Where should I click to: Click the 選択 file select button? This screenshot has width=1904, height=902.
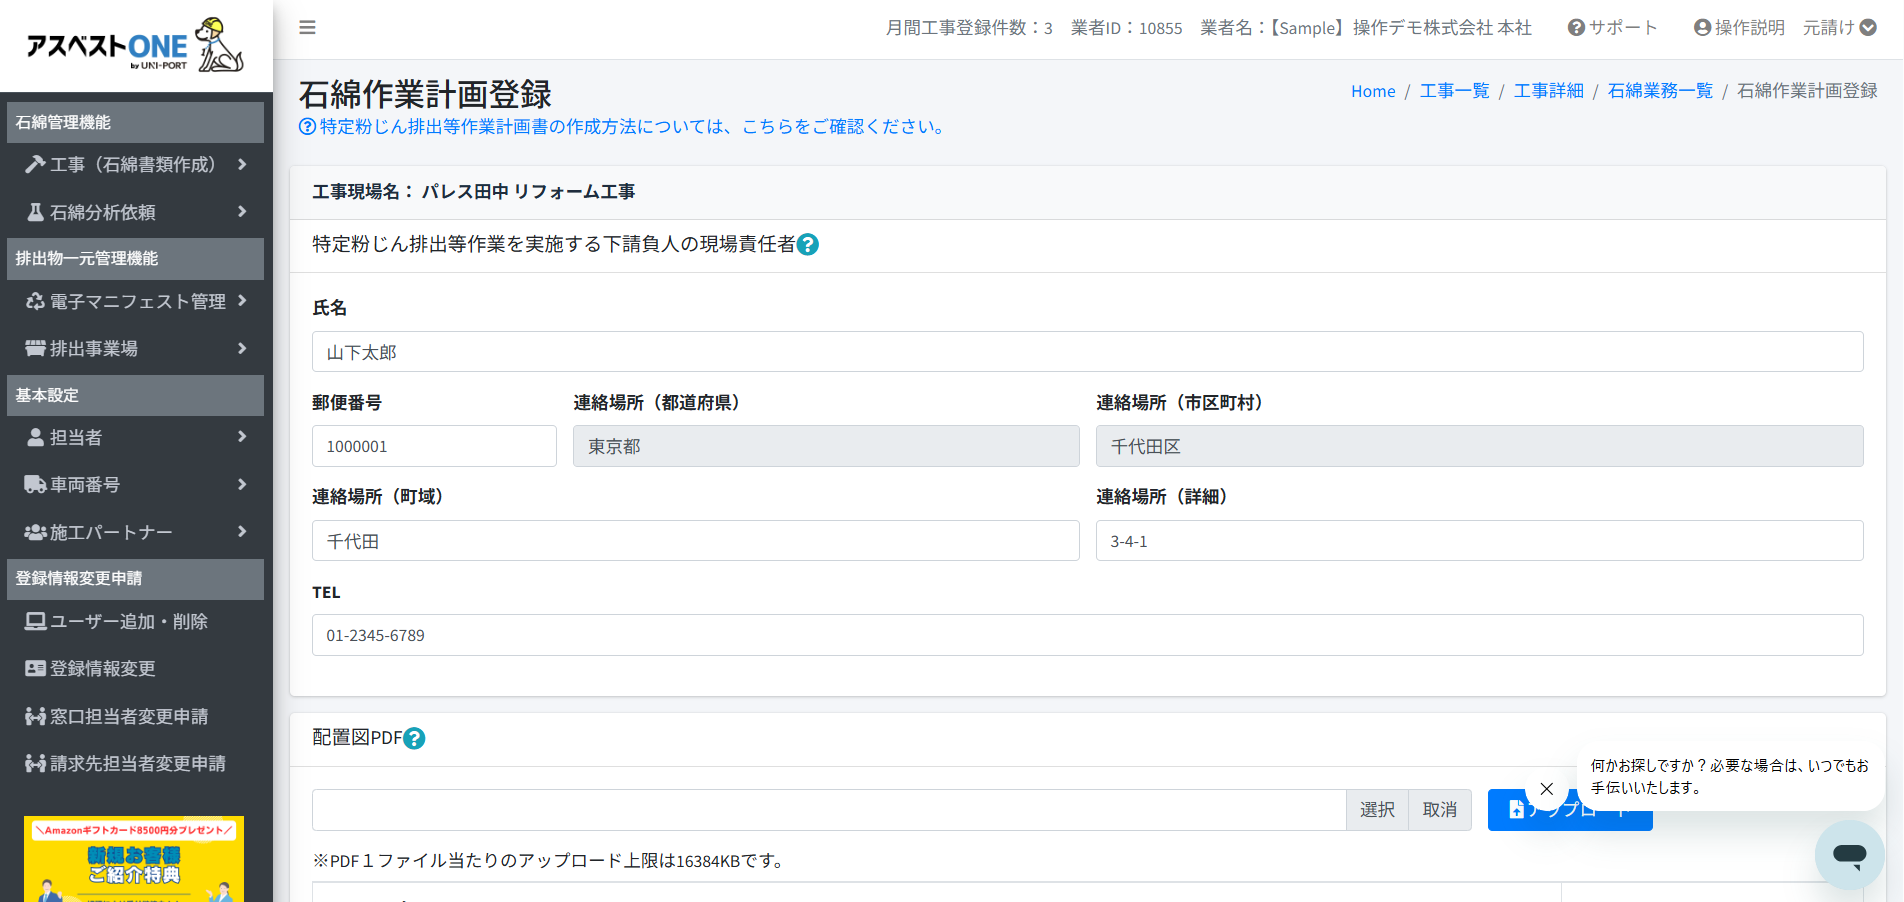(x=1377, y=810)
